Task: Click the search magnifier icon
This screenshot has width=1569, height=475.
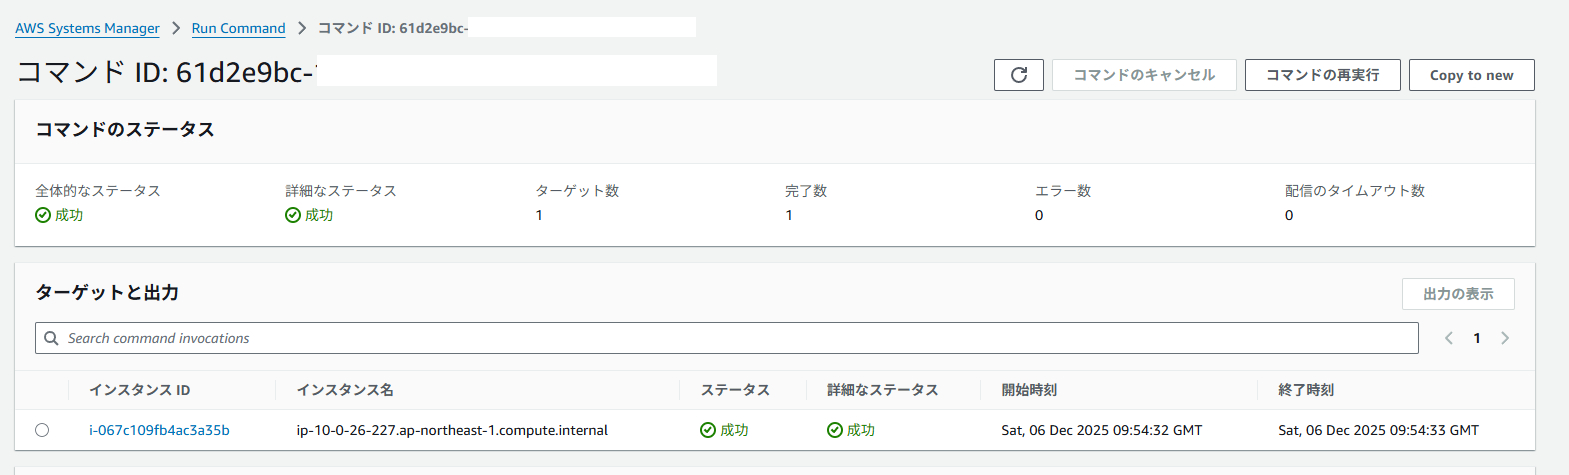Action: point(52,338)
